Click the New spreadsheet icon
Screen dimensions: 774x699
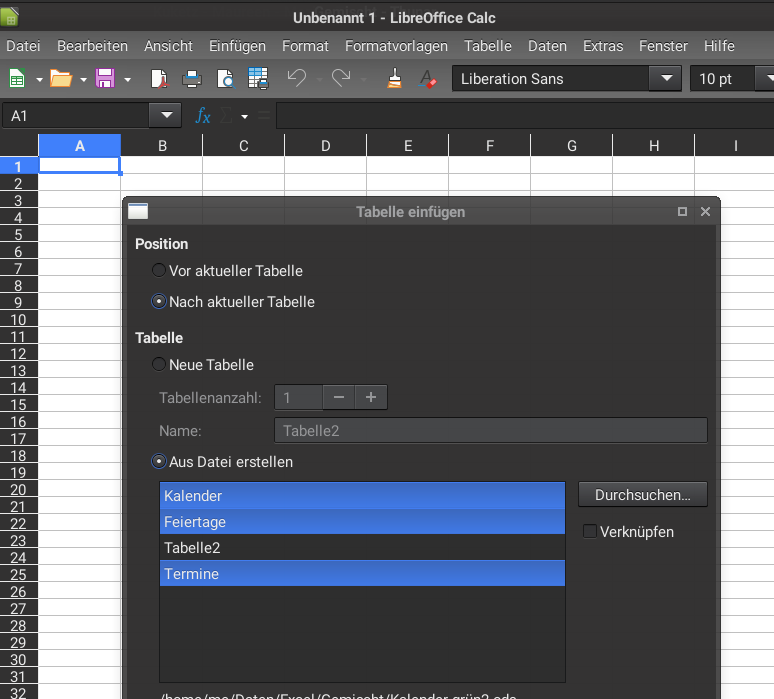click(x=17, y=78)
